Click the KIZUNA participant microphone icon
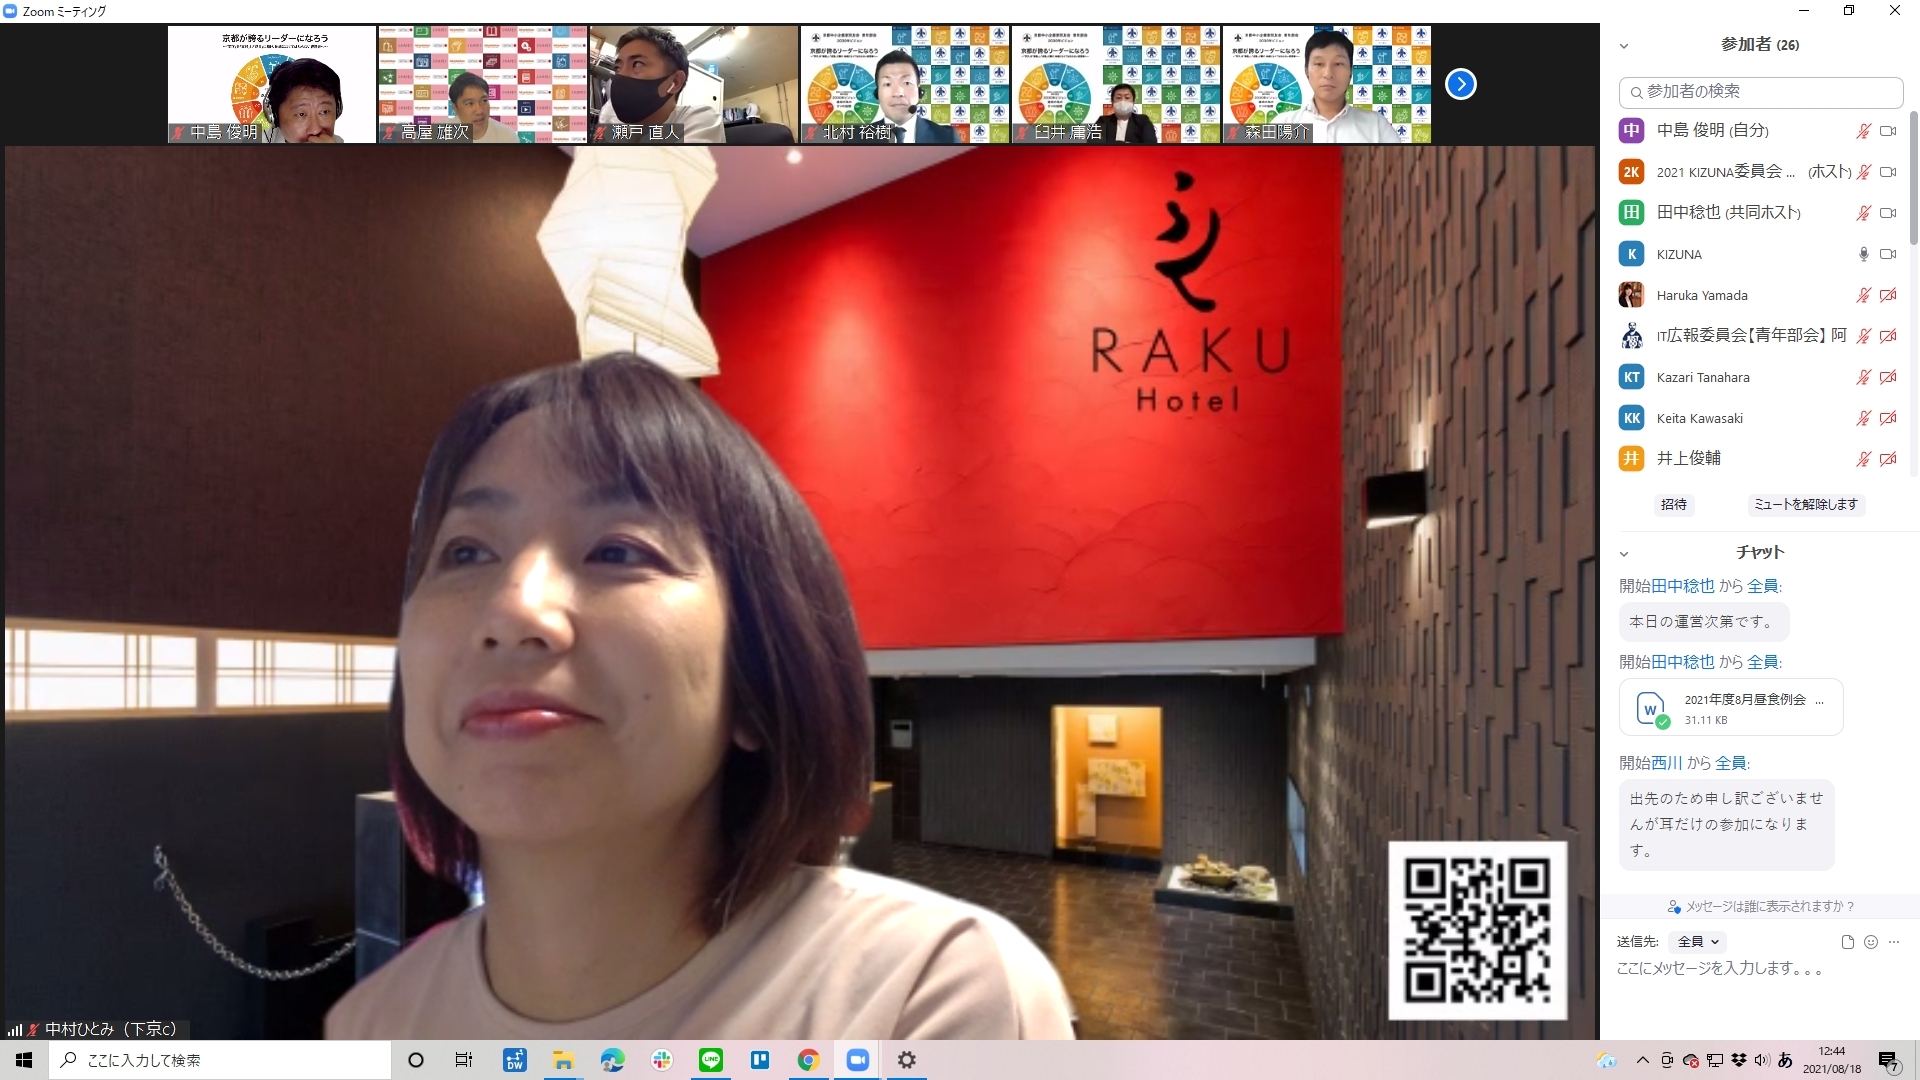The height and width of the screenshot is (1080, 1920). pos(1864,254)
